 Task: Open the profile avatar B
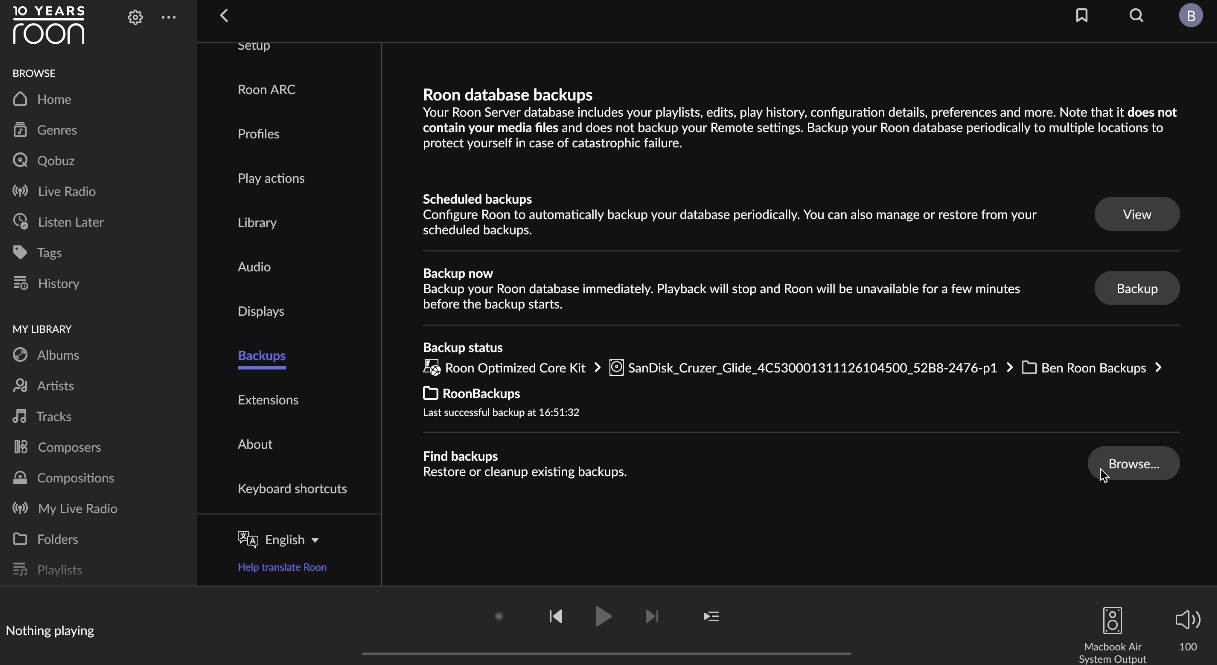point(1190,15)
